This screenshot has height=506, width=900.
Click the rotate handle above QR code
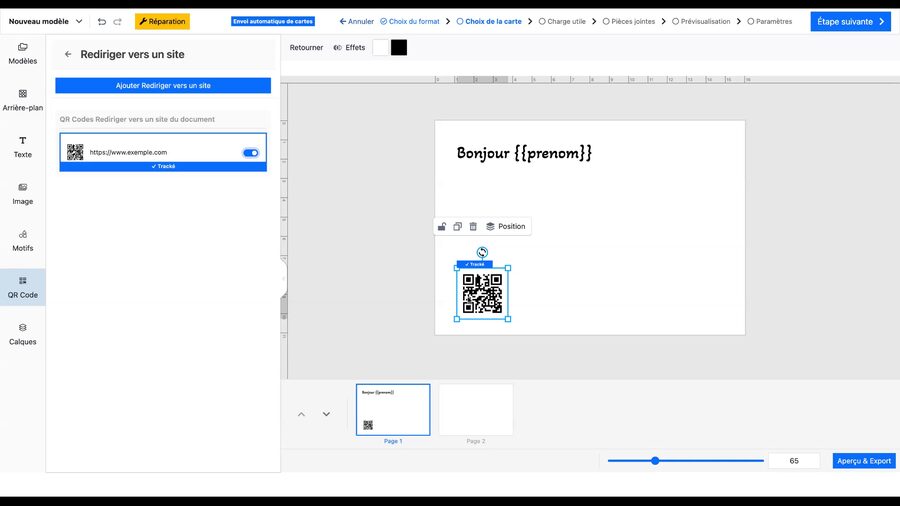click(x=482, y=252)
